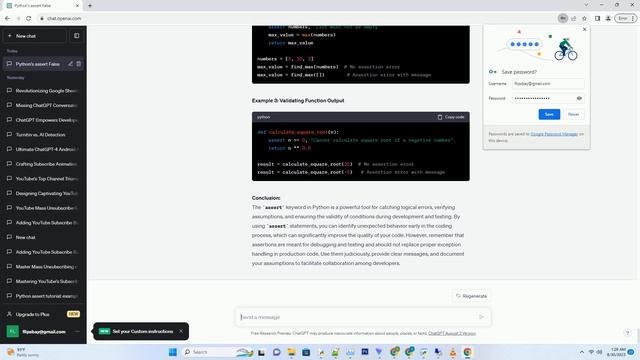Dismiss the Custom instructions tooltip with X
This screenshot has height=360, width=640.
click(181, 331)
